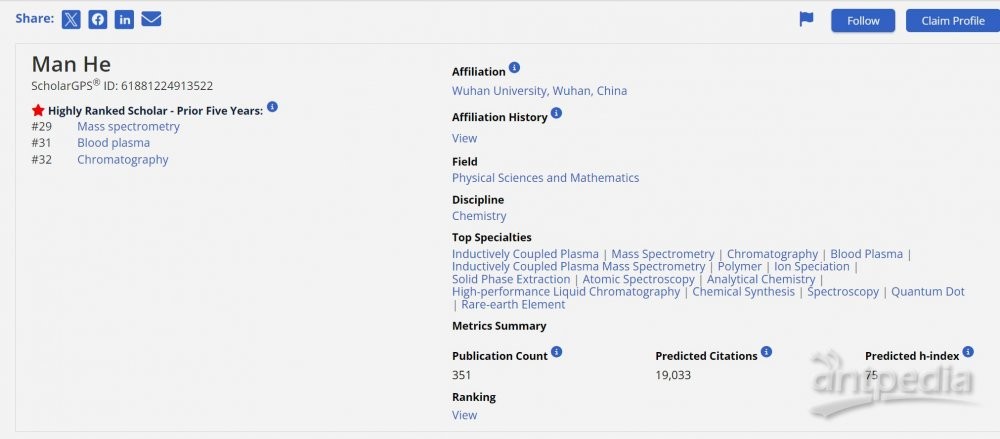The height and width of the screenshot is (439, 1000).
Task: Open info icon beside Affiliation History
Action: [x=556, y=113]
